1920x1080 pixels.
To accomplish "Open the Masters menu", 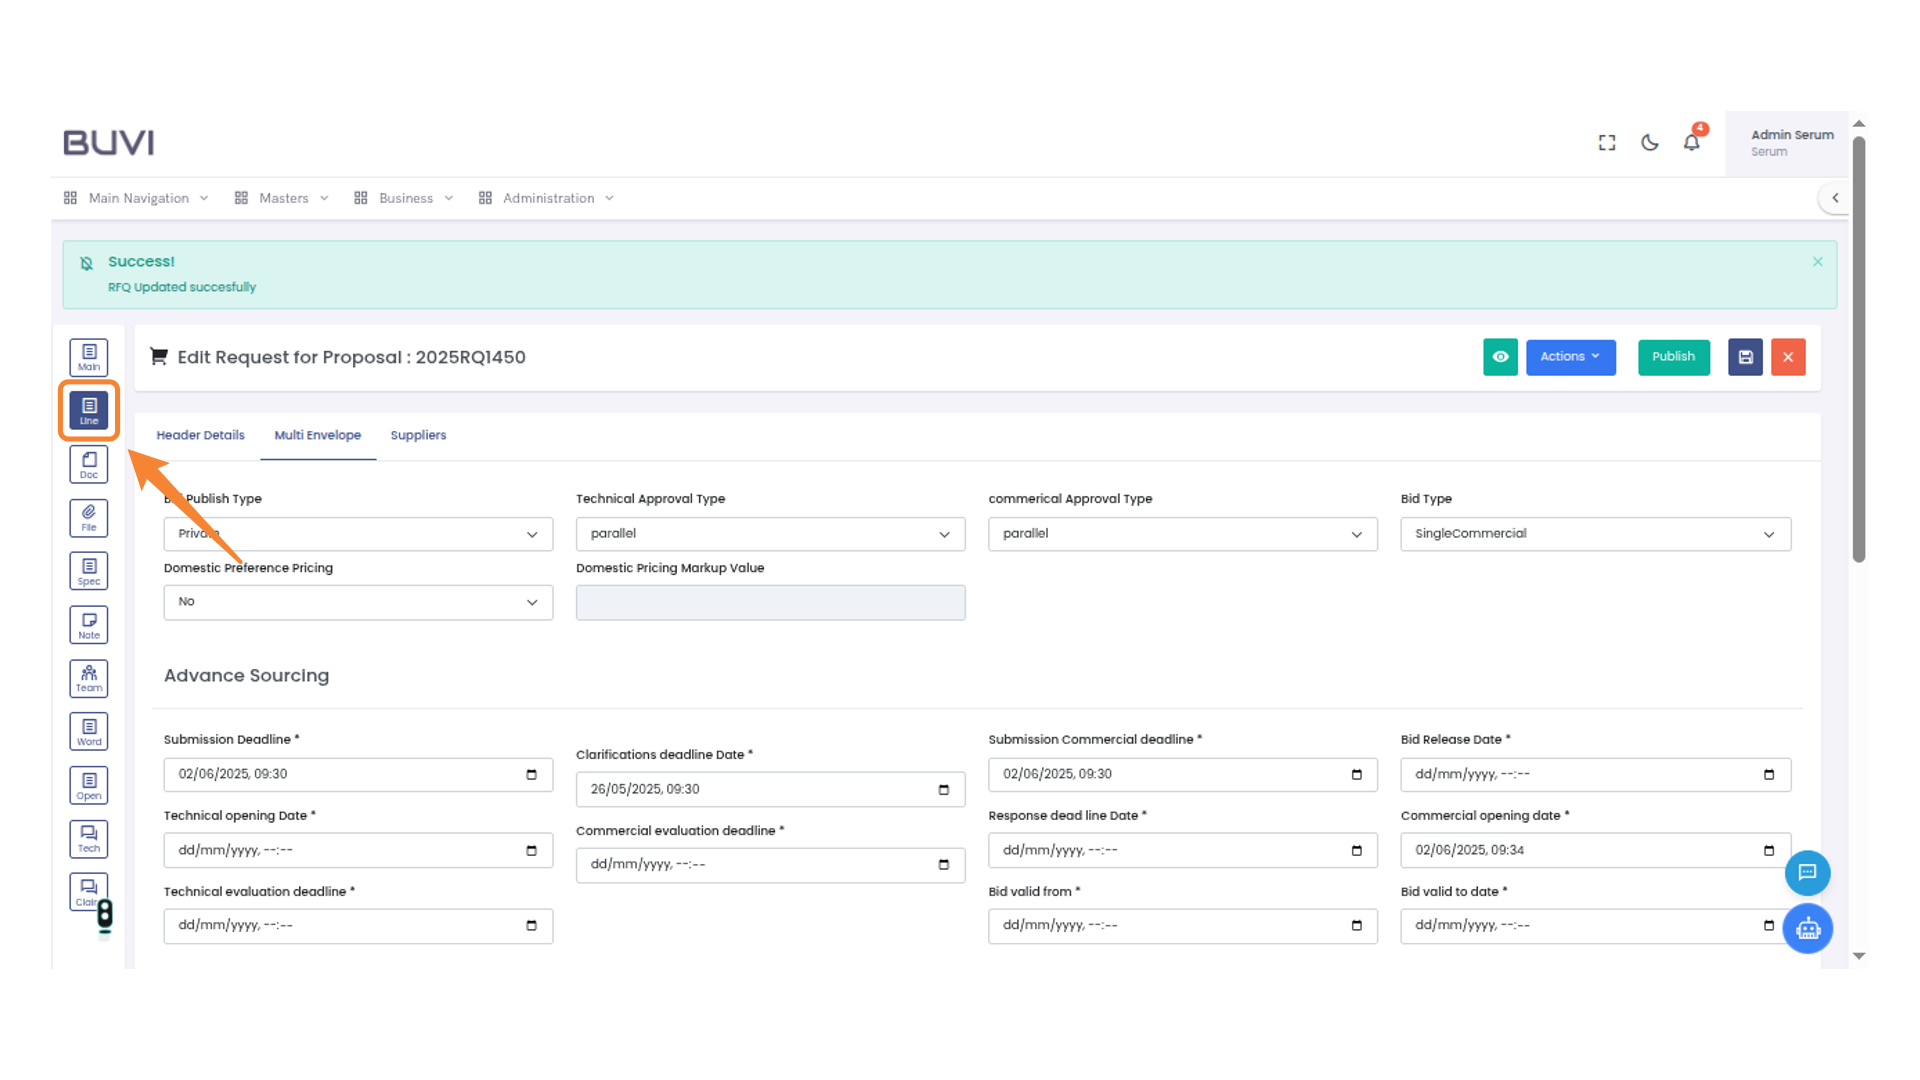I will pyautogui.click(x=283, y=198).
